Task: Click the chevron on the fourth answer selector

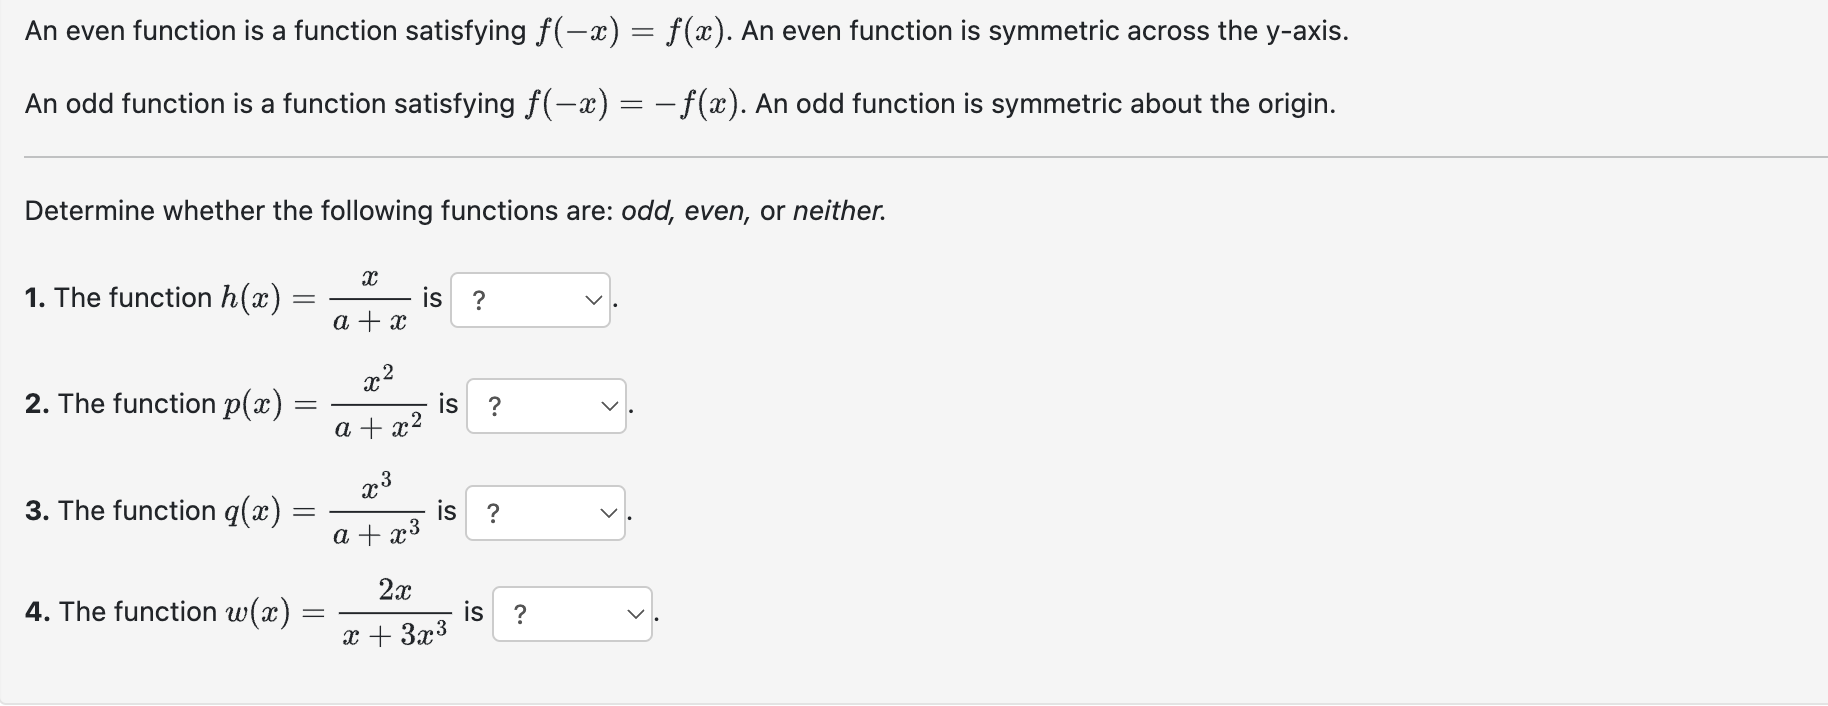Action: tap(634, 613)
